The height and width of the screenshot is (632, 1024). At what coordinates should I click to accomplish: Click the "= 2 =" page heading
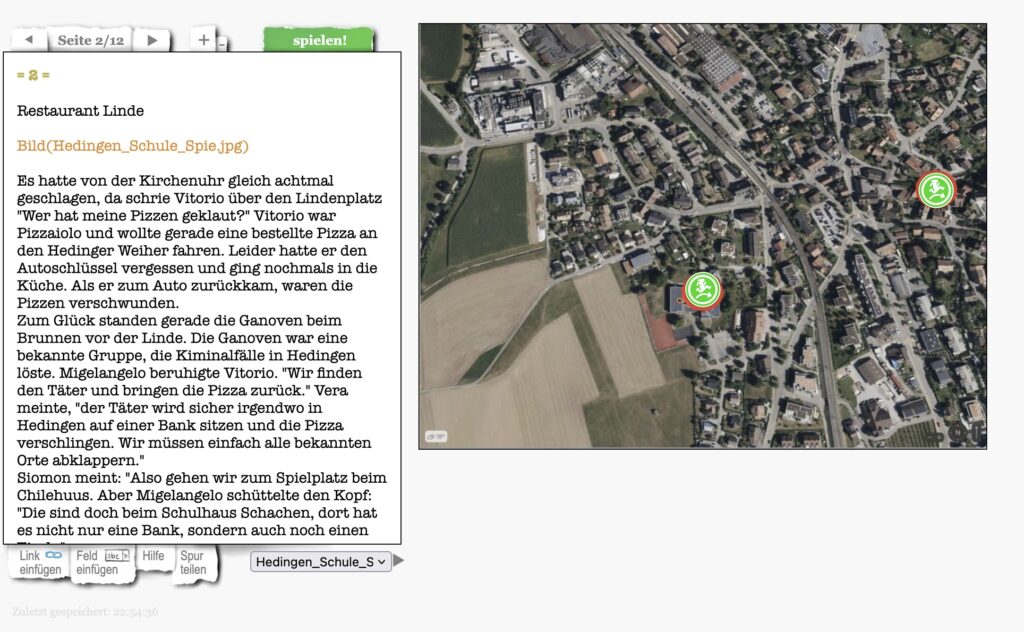(x=33, y=75)
